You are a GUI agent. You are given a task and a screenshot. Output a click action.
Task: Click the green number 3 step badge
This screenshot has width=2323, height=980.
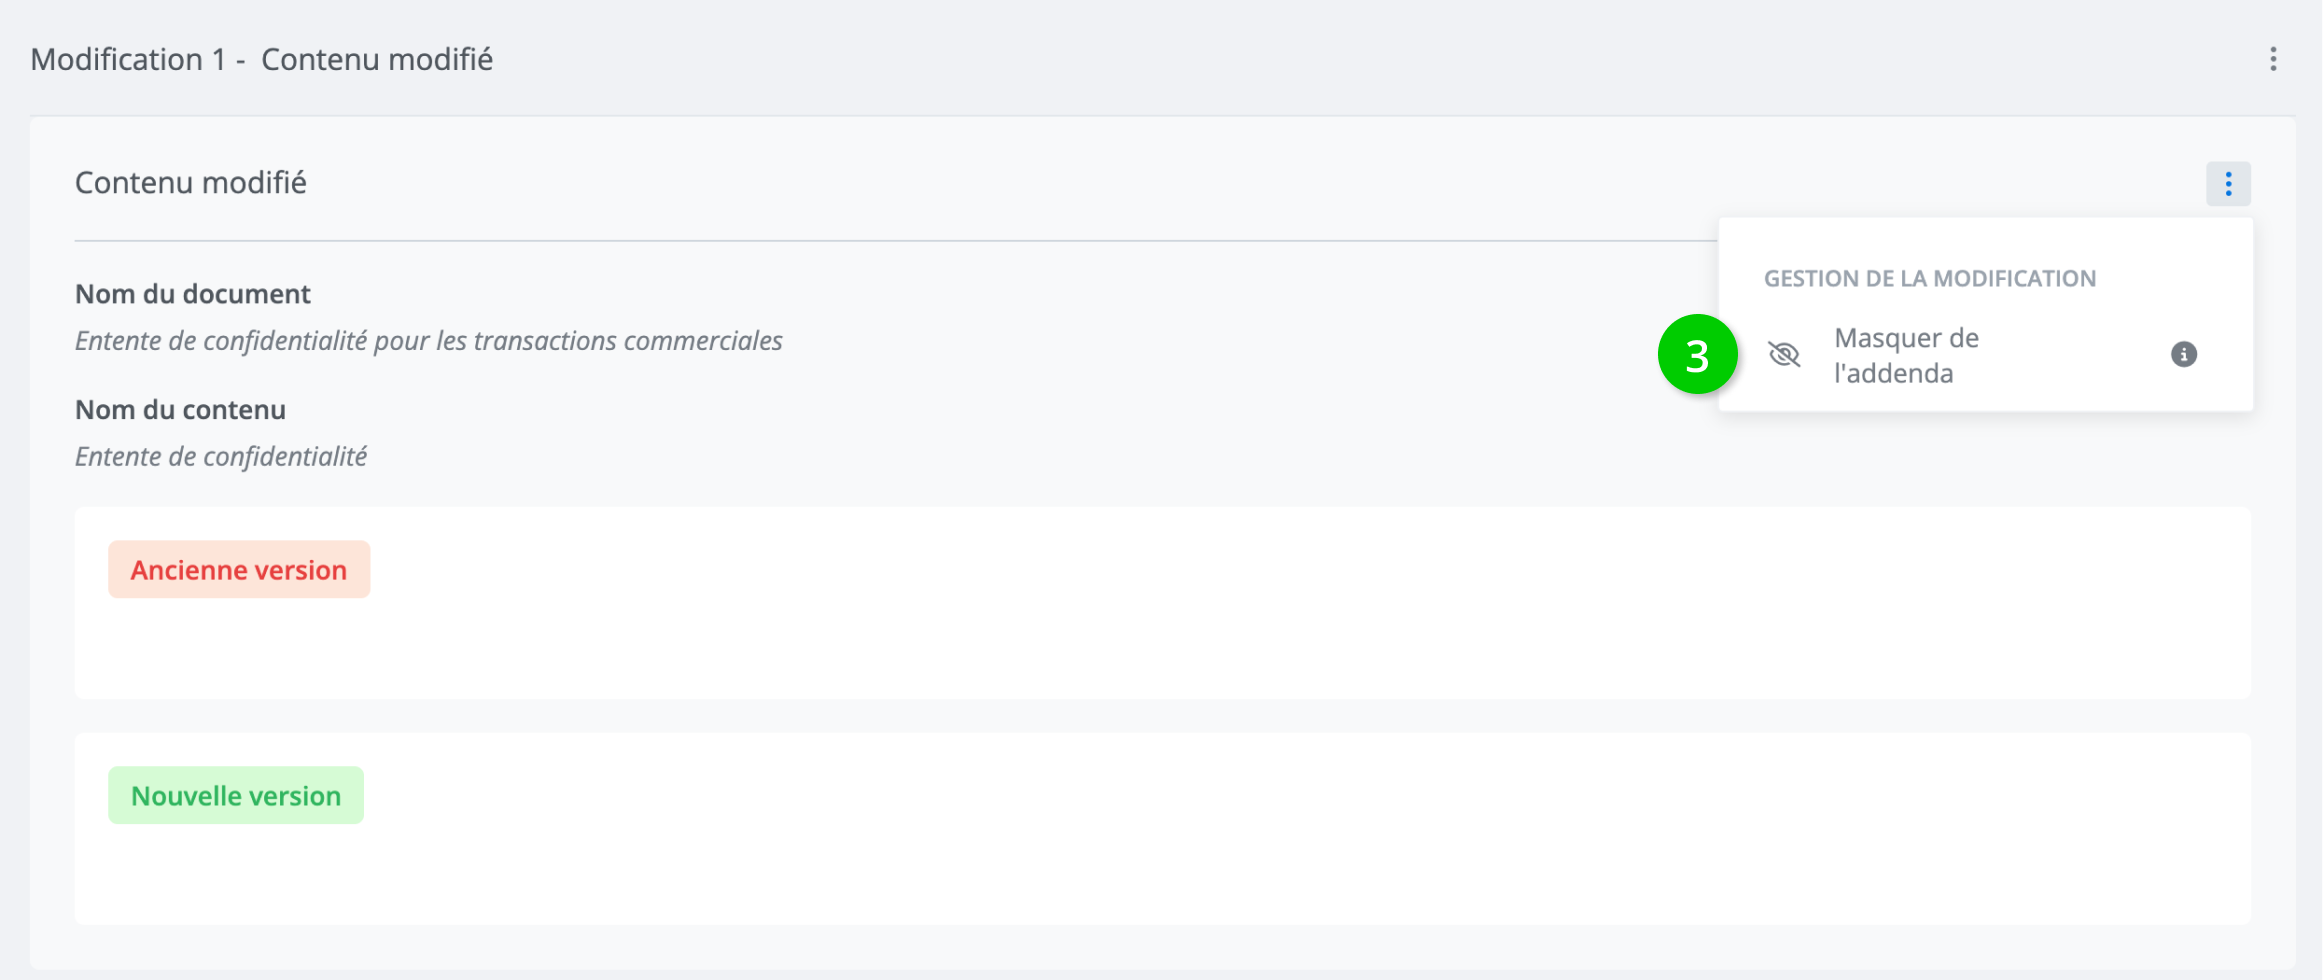coord(1697,355)
